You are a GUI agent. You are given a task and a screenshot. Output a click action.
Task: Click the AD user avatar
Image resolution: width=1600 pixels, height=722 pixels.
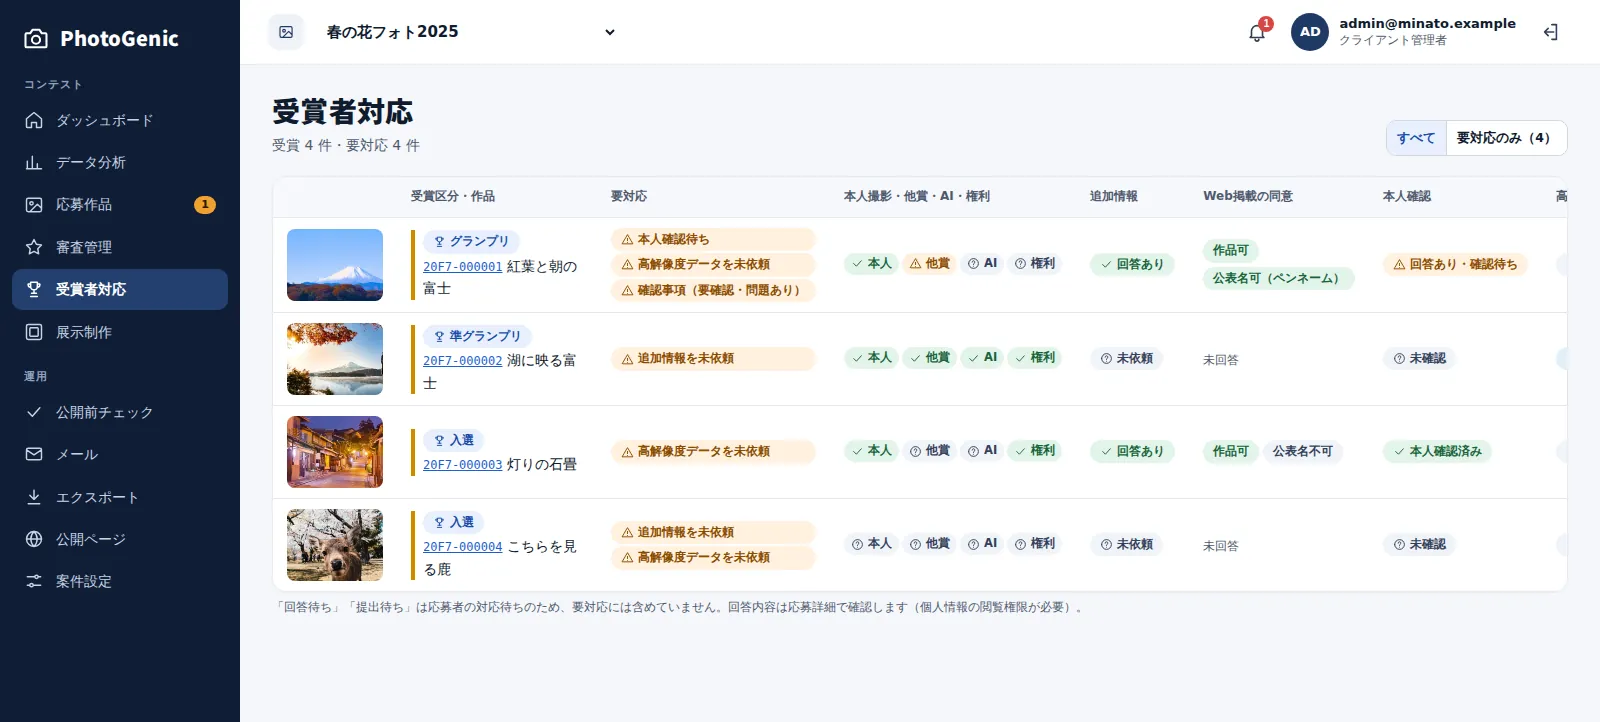[x=1310, y=32]
